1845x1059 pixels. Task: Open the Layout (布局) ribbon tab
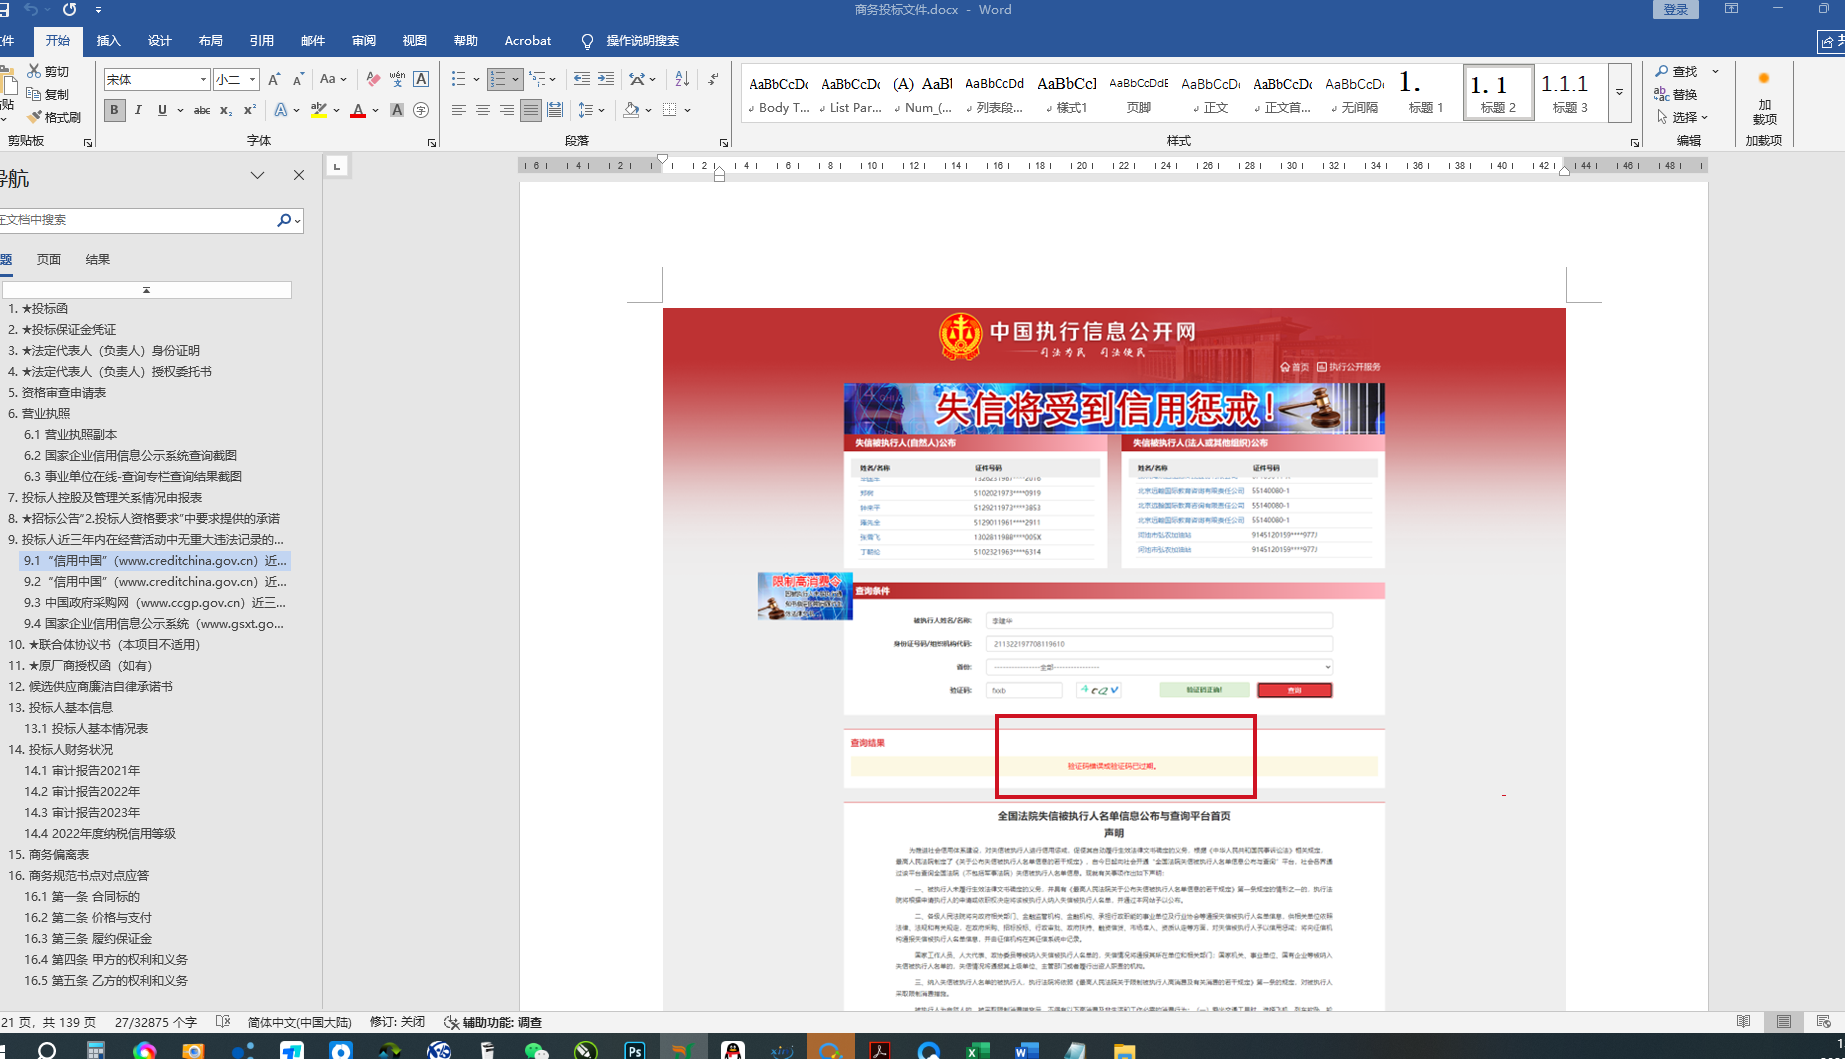(x=210, y=41)
